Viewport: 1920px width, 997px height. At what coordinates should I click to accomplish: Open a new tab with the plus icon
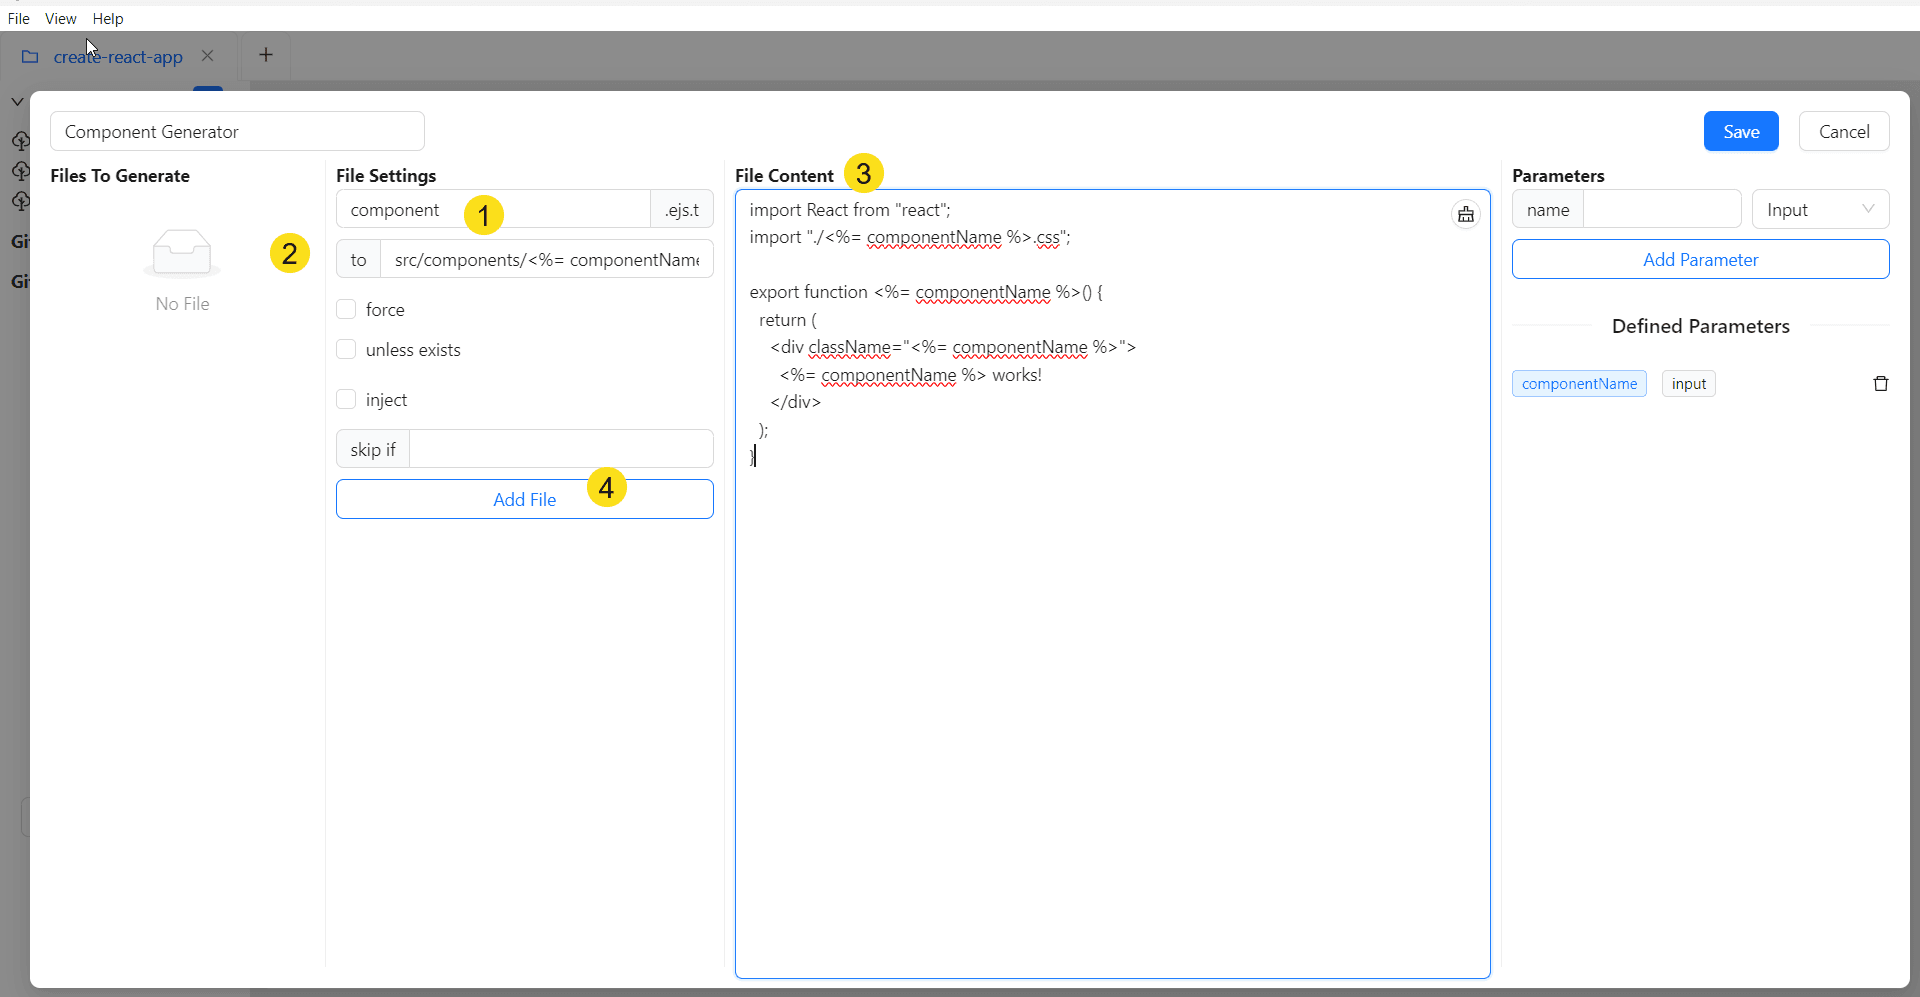[265, 55]
